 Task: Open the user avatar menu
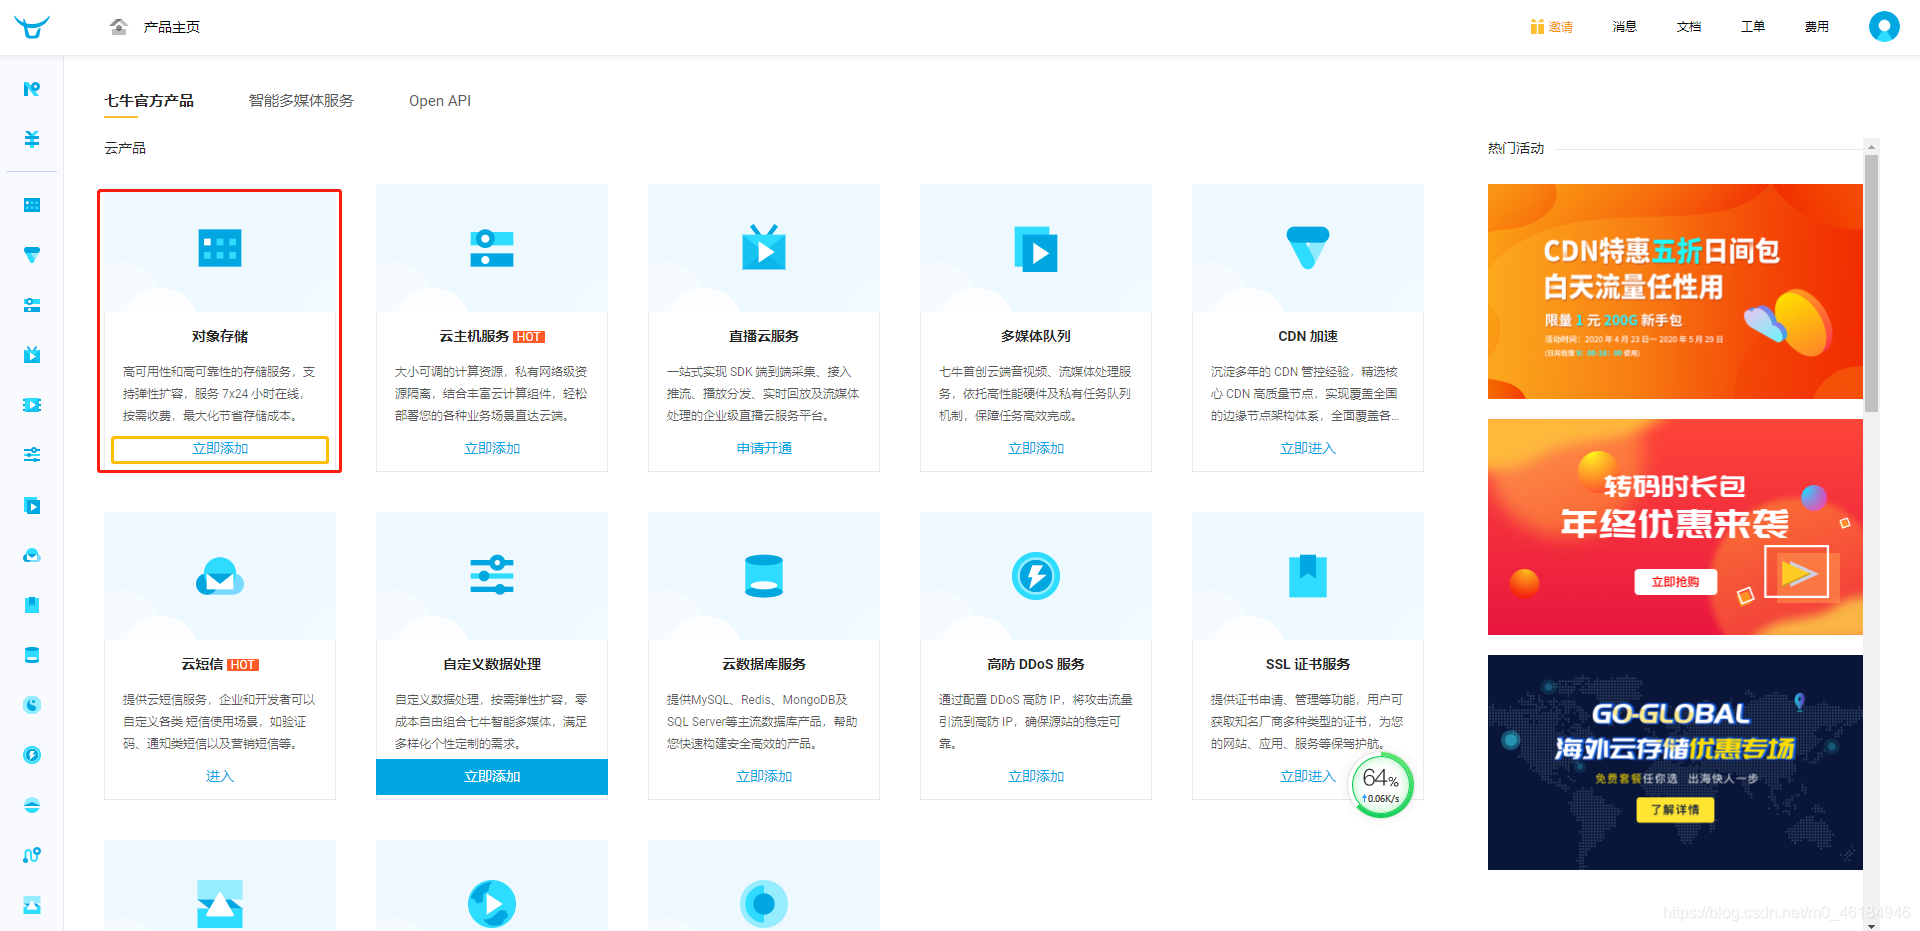click(1884, 26)
